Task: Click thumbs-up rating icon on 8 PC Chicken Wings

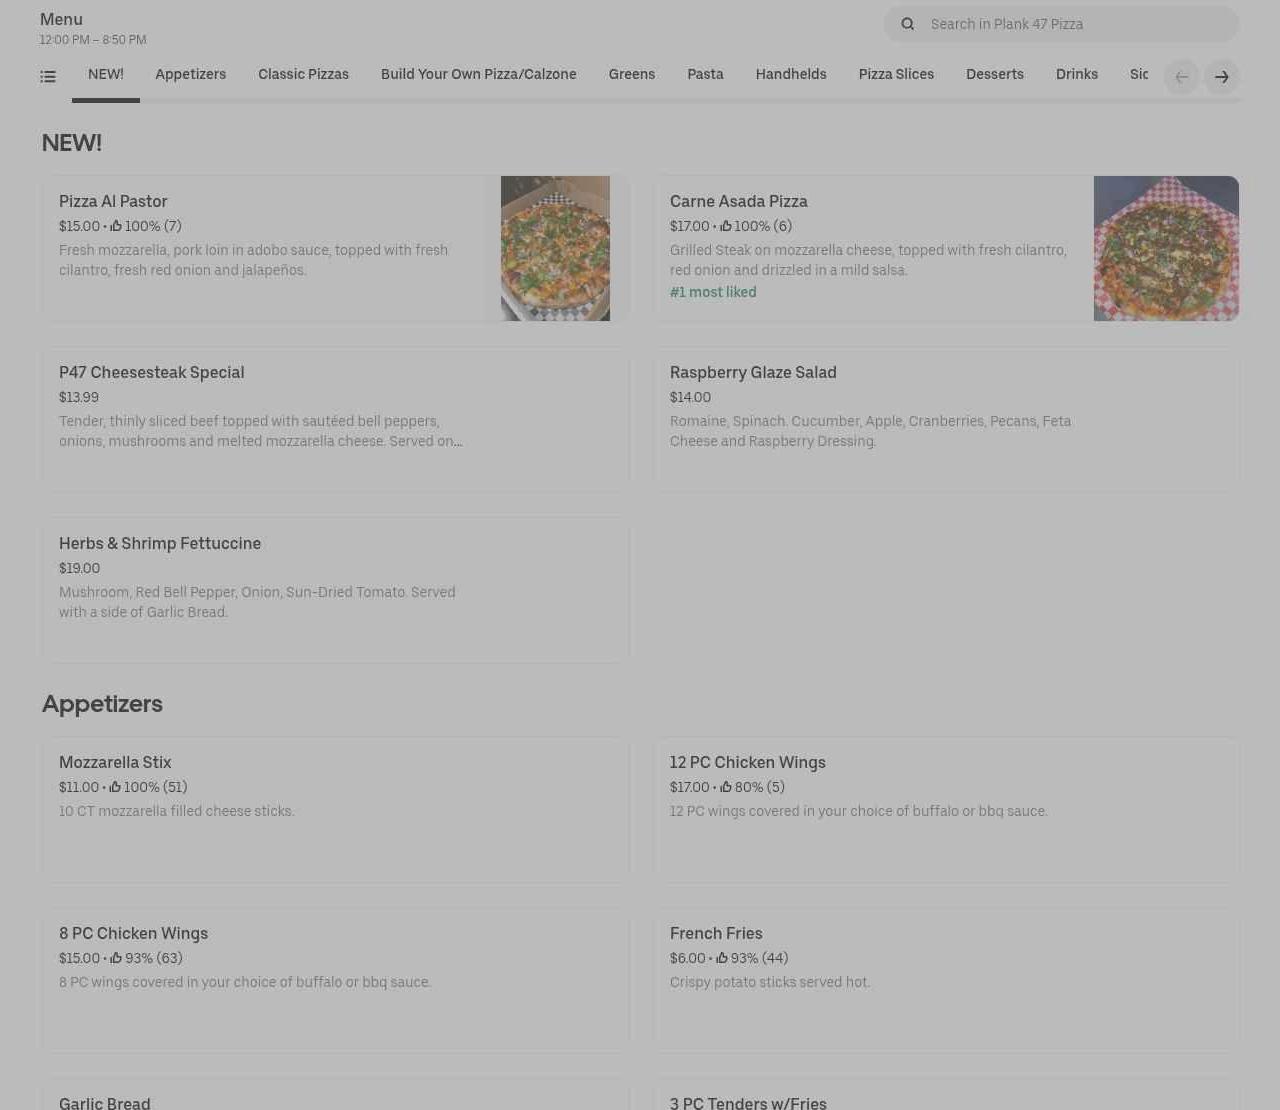Action: coord(116,958)
